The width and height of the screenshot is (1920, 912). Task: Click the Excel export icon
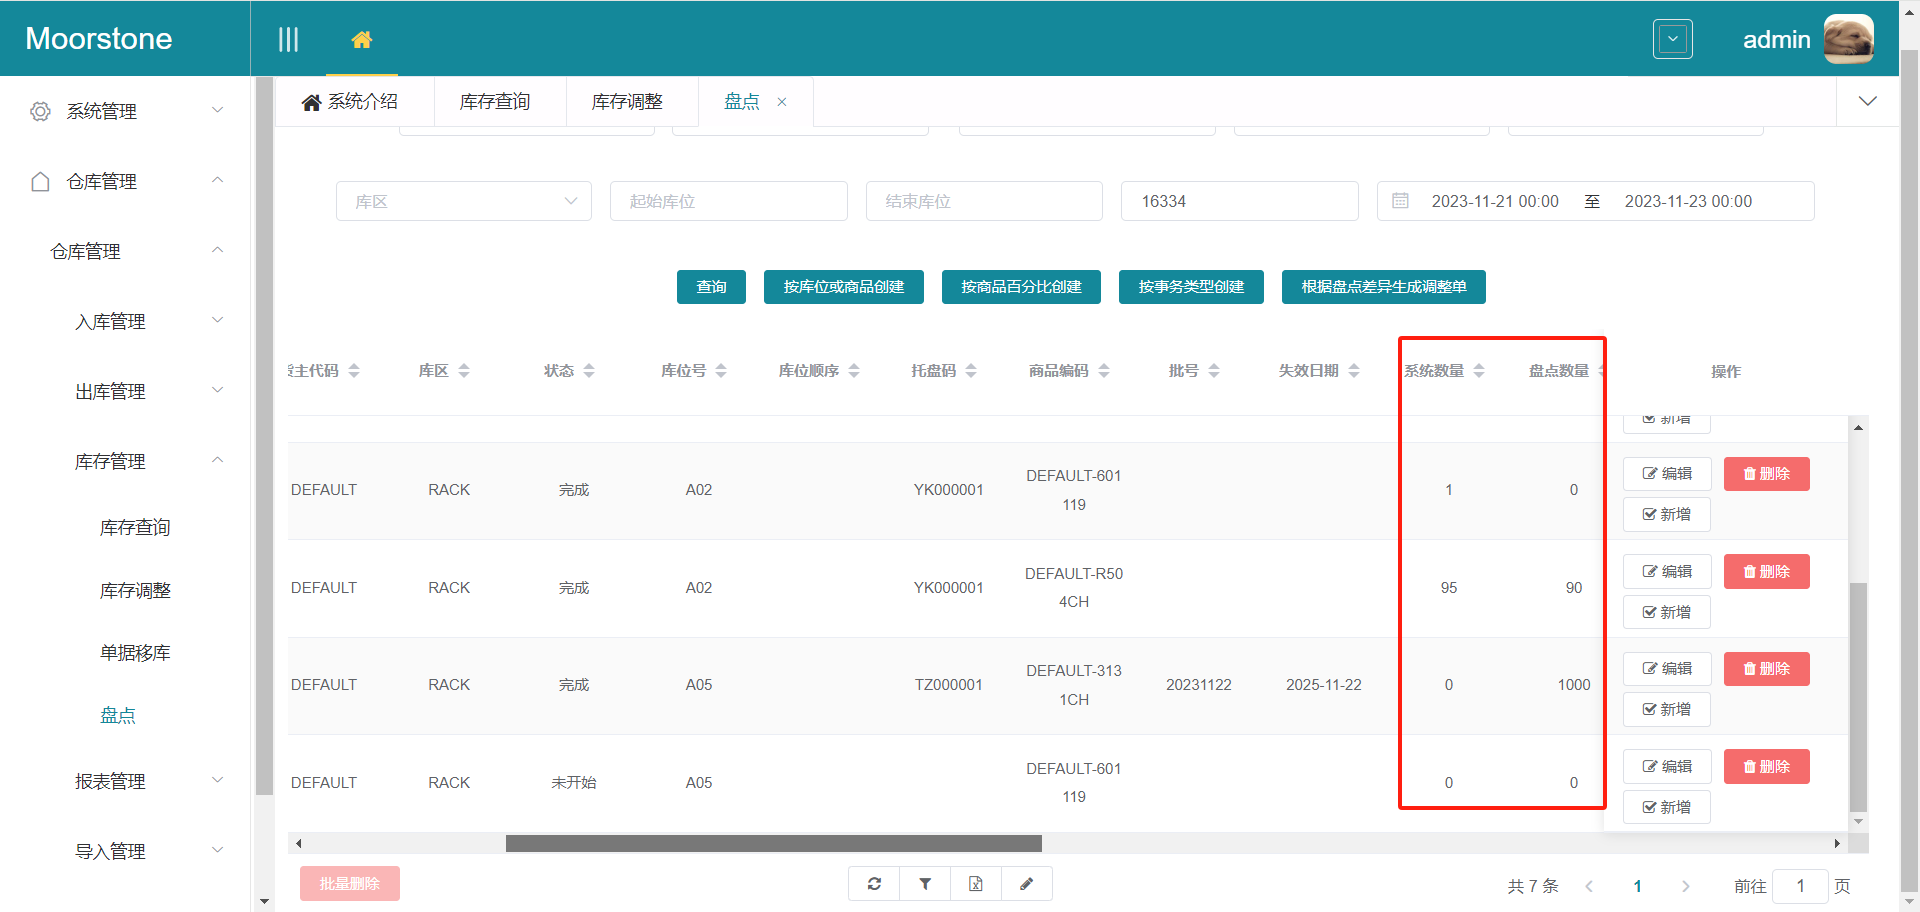click(x=976, y=884)
